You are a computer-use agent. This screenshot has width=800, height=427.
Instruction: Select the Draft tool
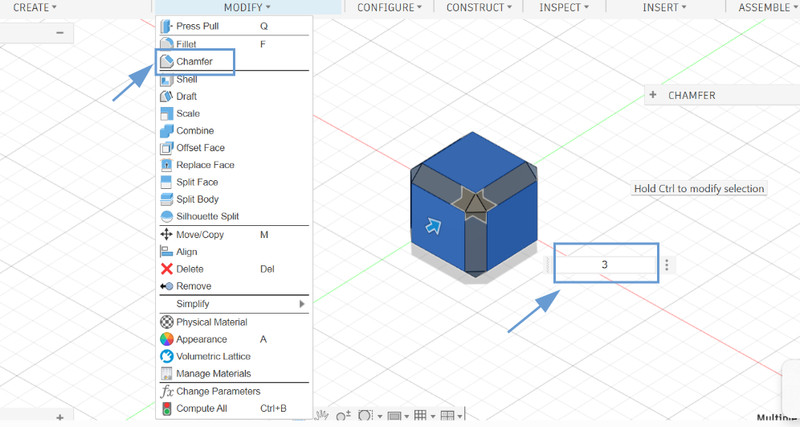(x=234, y=96)
